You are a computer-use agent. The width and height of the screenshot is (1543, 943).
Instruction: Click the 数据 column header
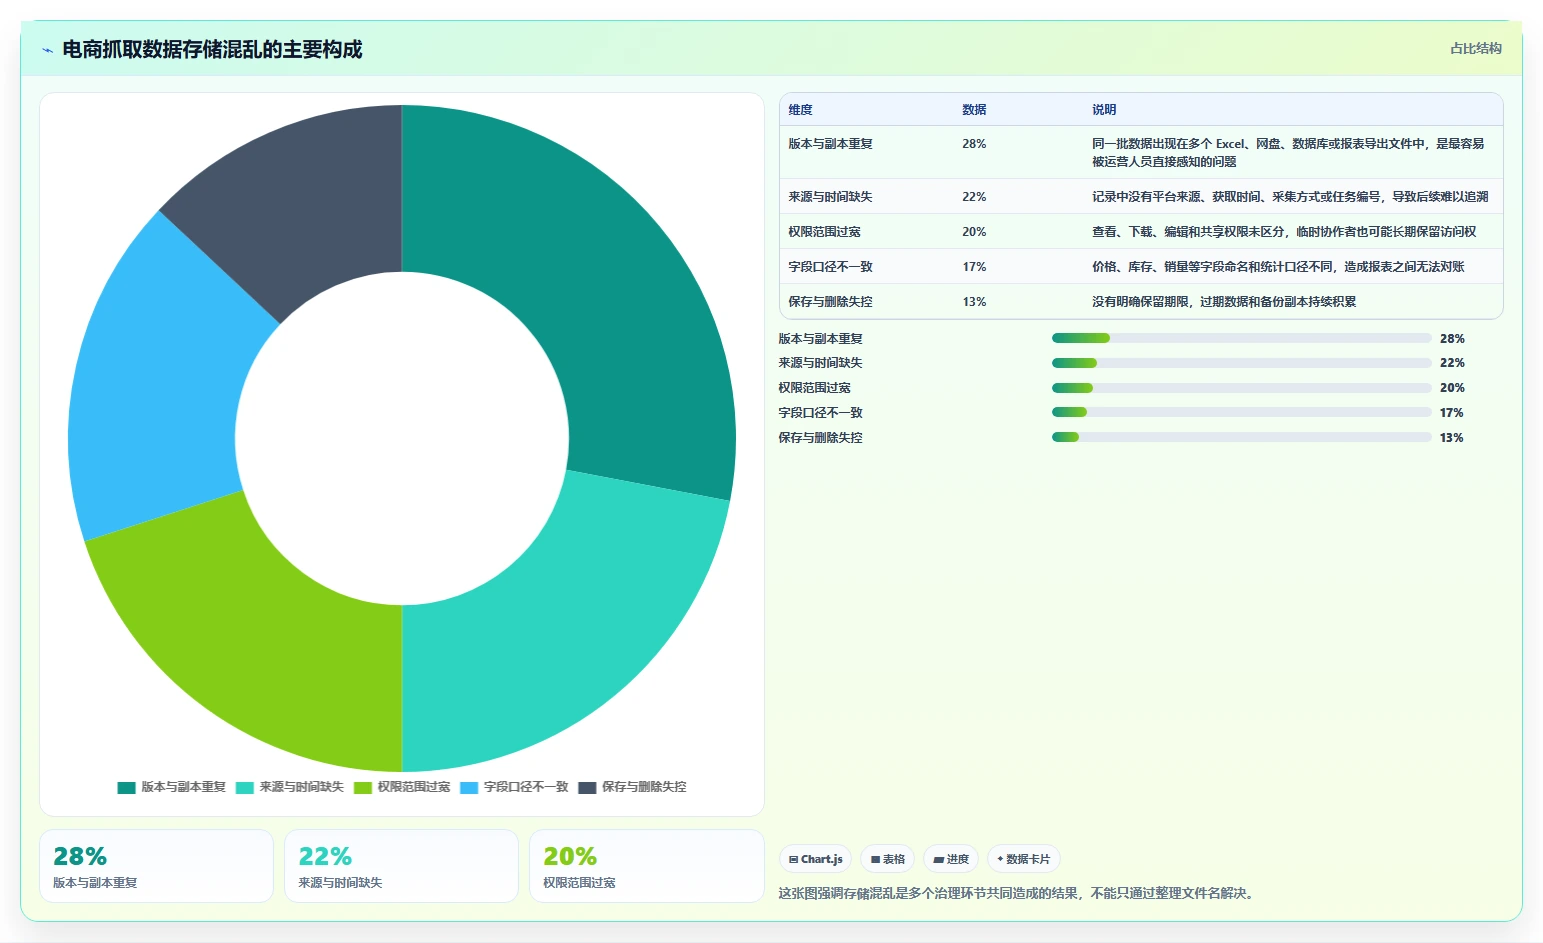tap(974, 110)
